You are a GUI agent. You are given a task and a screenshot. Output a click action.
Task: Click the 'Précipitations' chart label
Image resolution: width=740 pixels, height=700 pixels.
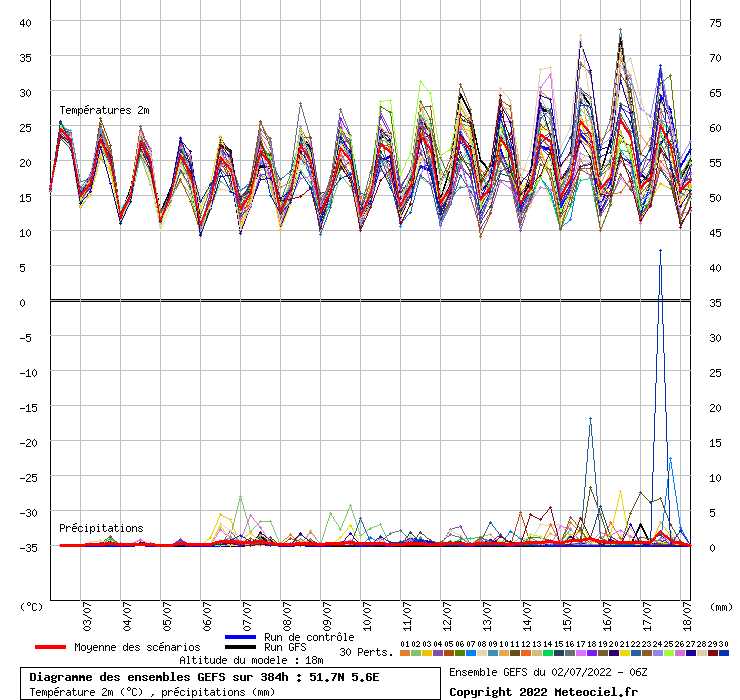101,528
